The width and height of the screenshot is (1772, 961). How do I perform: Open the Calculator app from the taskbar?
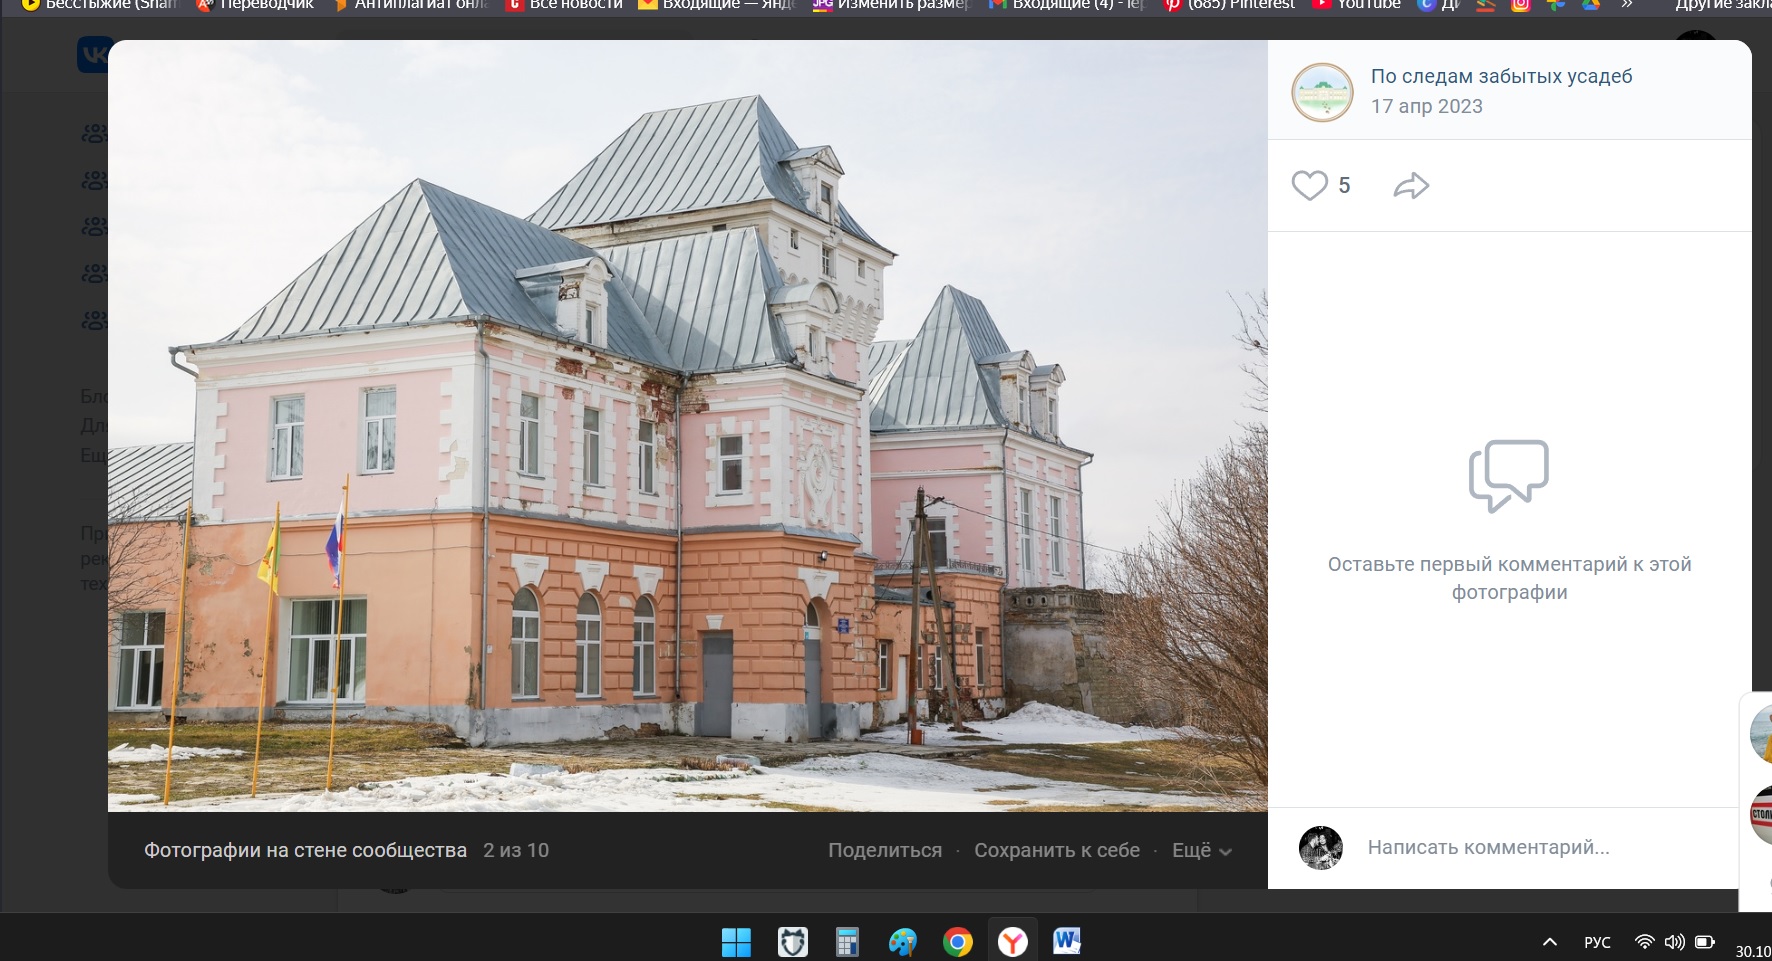[x=847, y=942]
